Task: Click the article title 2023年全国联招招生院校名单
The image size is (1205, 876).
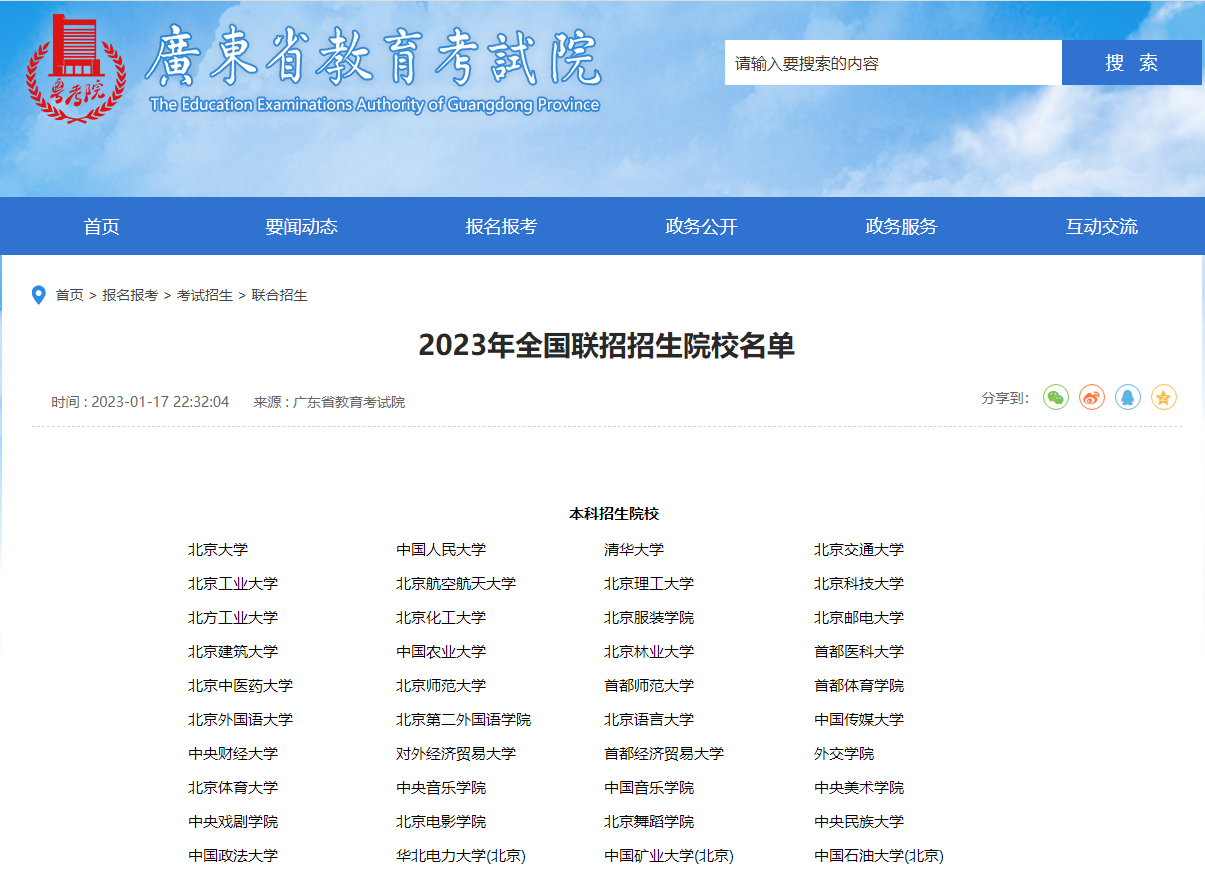Action: [x=607, y=345]
